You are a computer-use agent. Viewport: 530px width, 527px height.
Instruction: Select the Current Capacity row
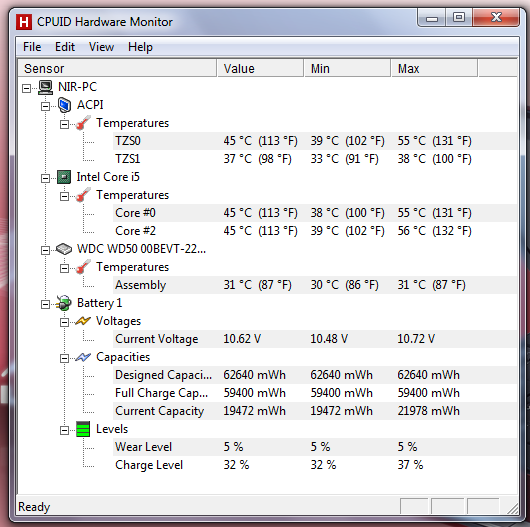click(x=315, y=411)
